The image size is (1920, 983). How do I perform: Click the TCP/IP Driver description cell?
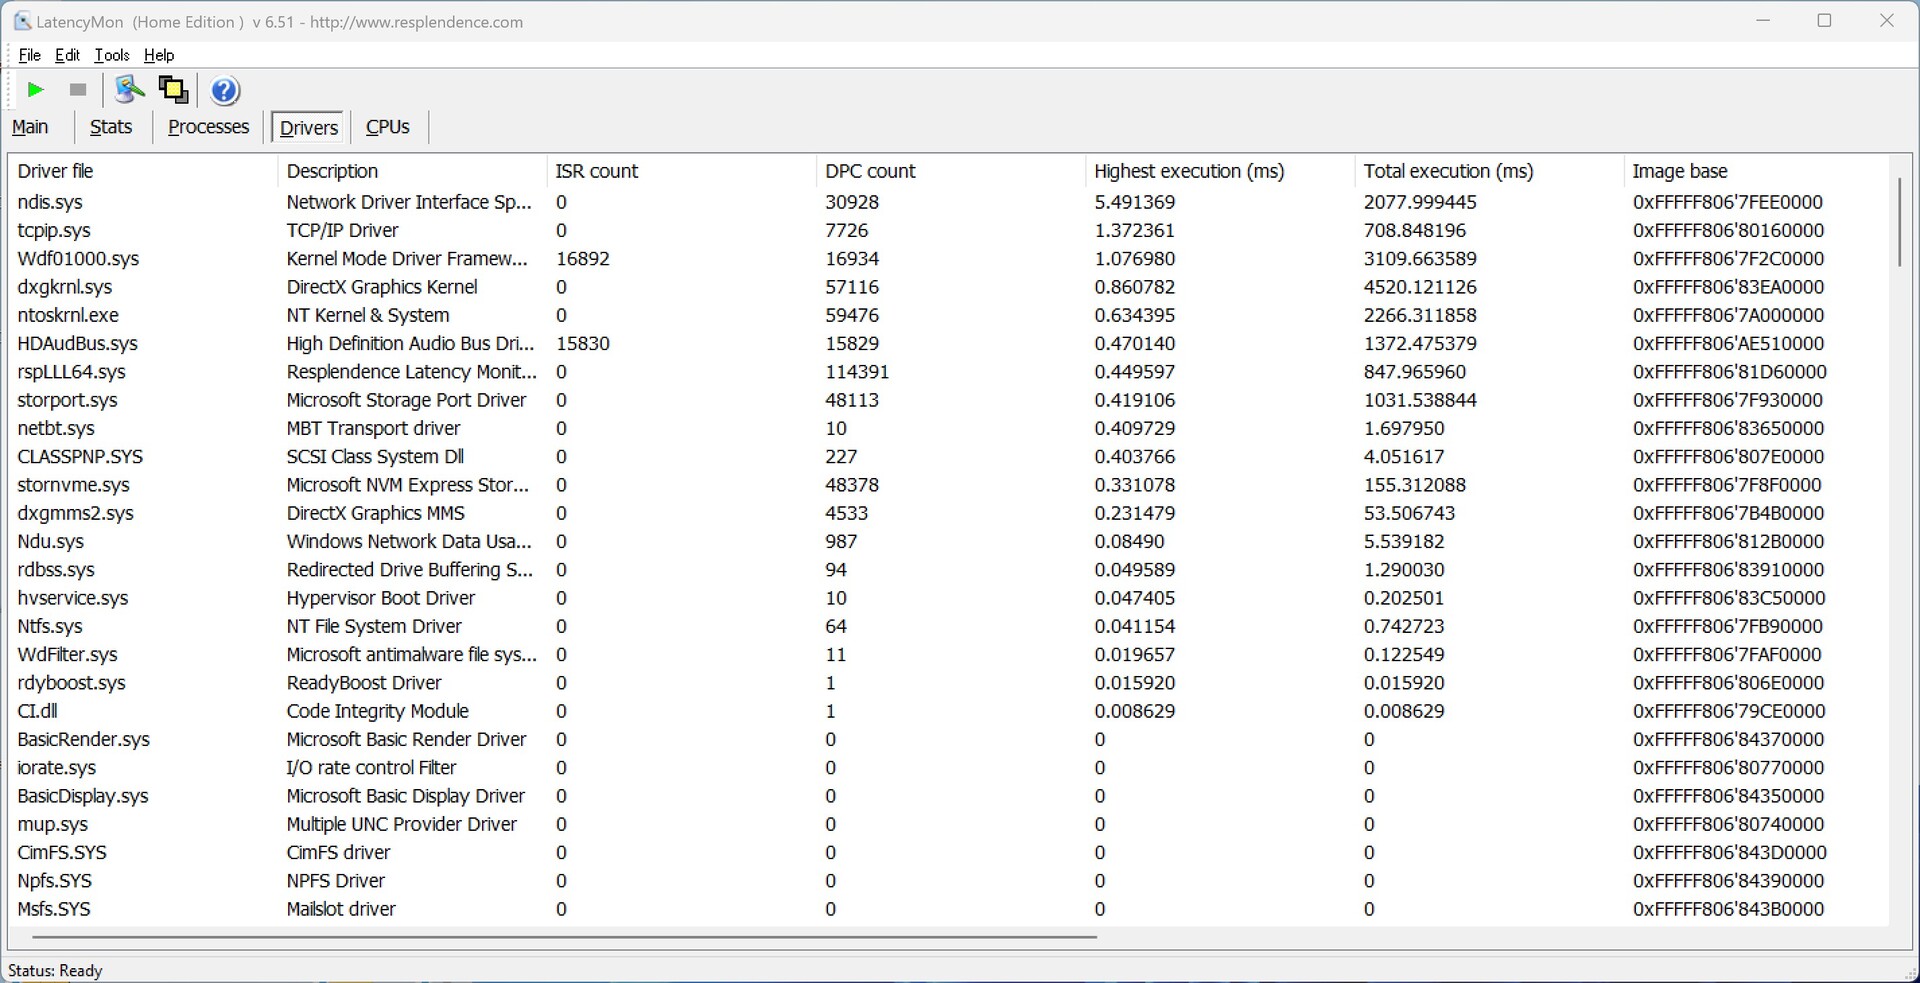(342, 230)
